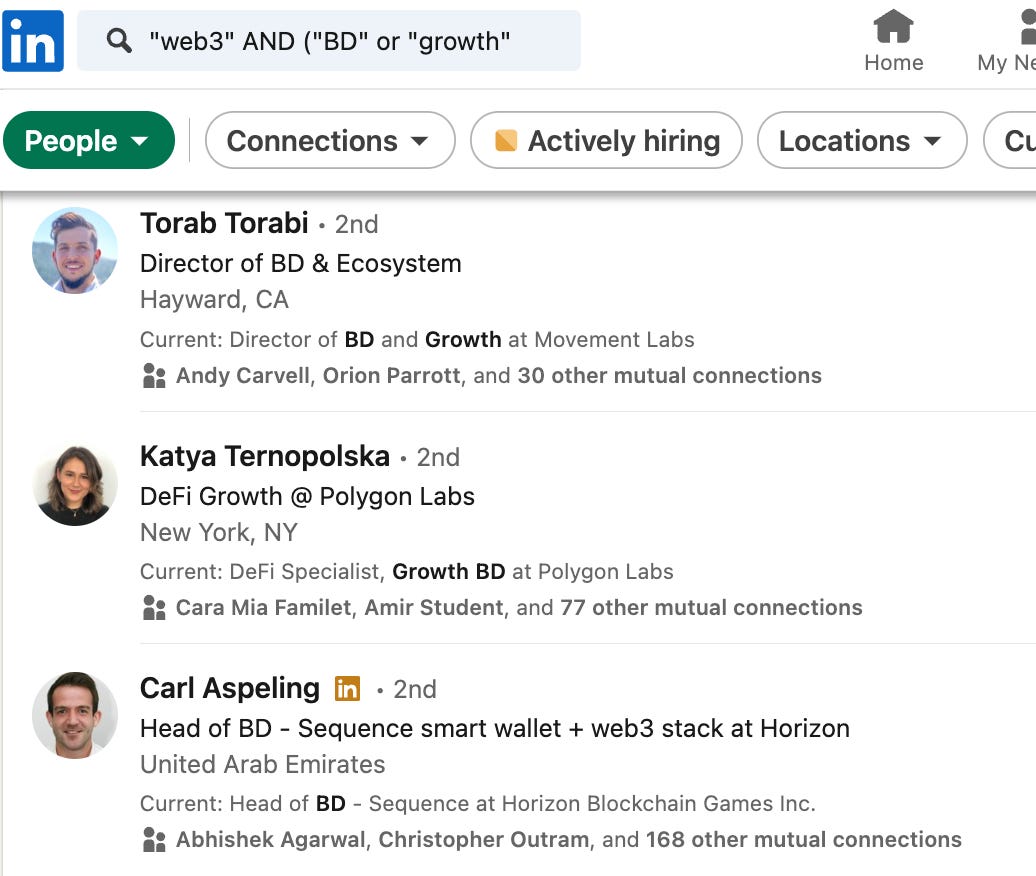The width and height of the screenshot is (1036, 876).
Task: Open Katya Ternopolska's profile name link
Action: (265, 457)
